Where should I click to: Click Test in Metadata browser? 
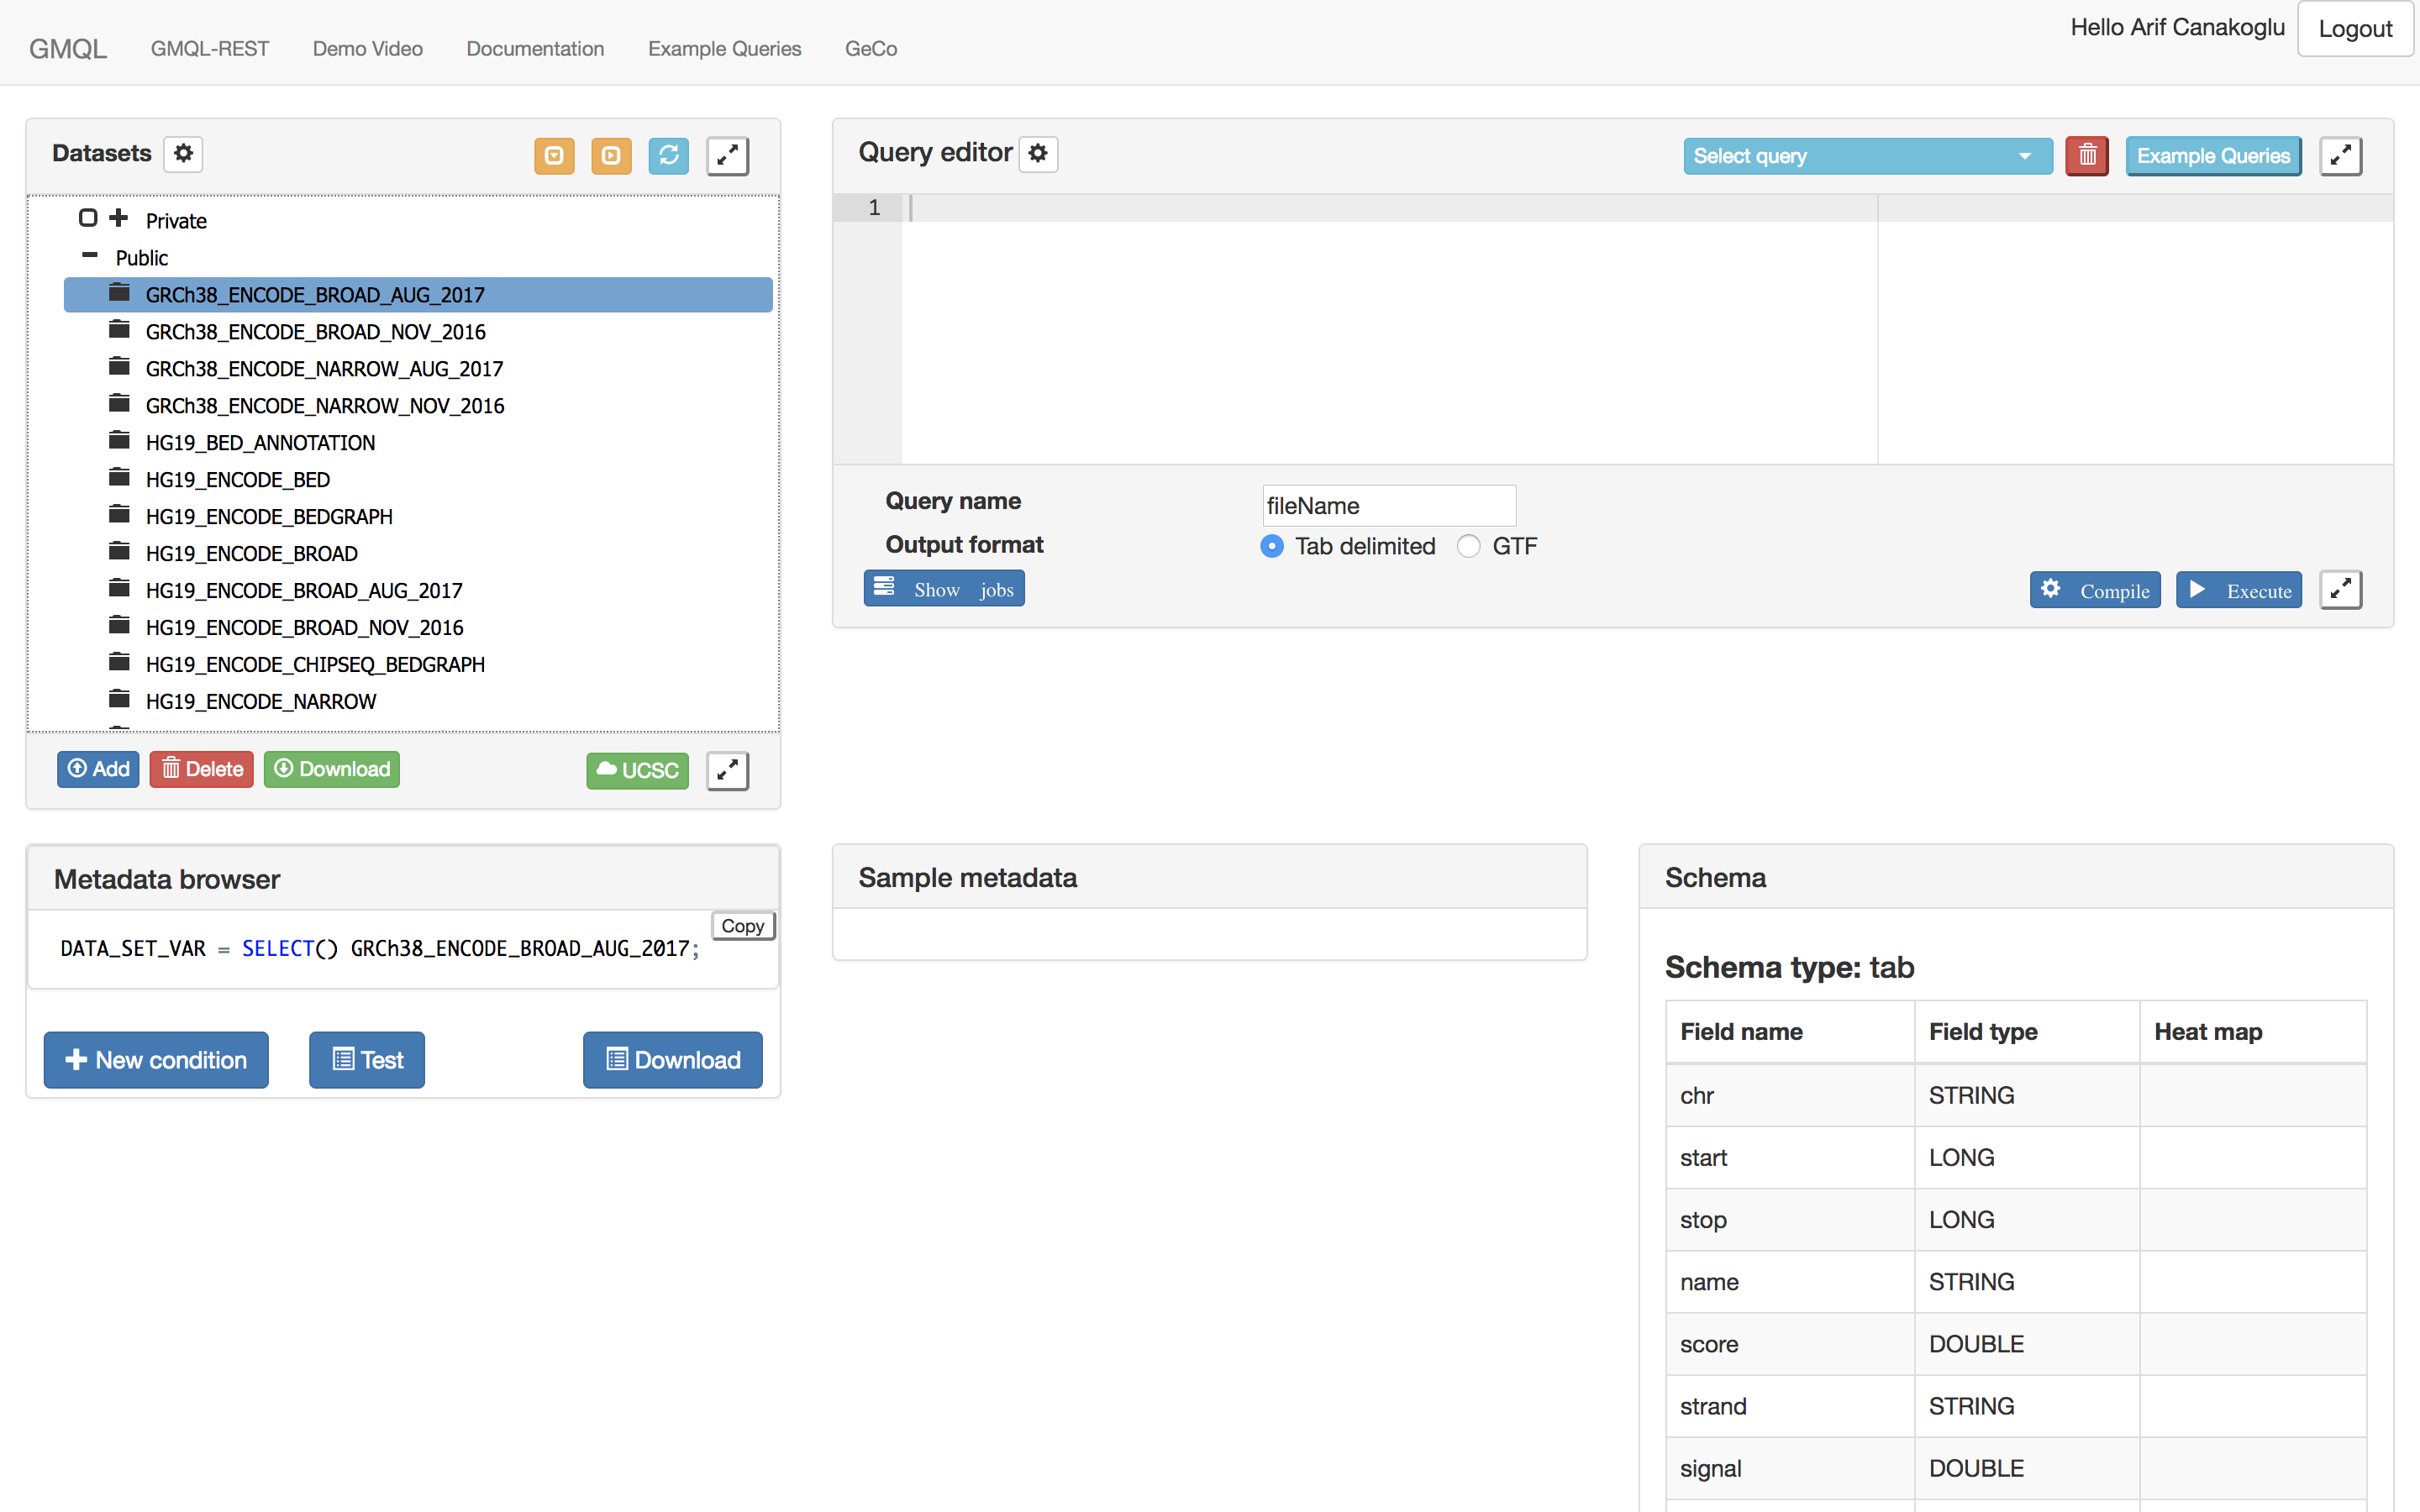[x=367, y=1060]
